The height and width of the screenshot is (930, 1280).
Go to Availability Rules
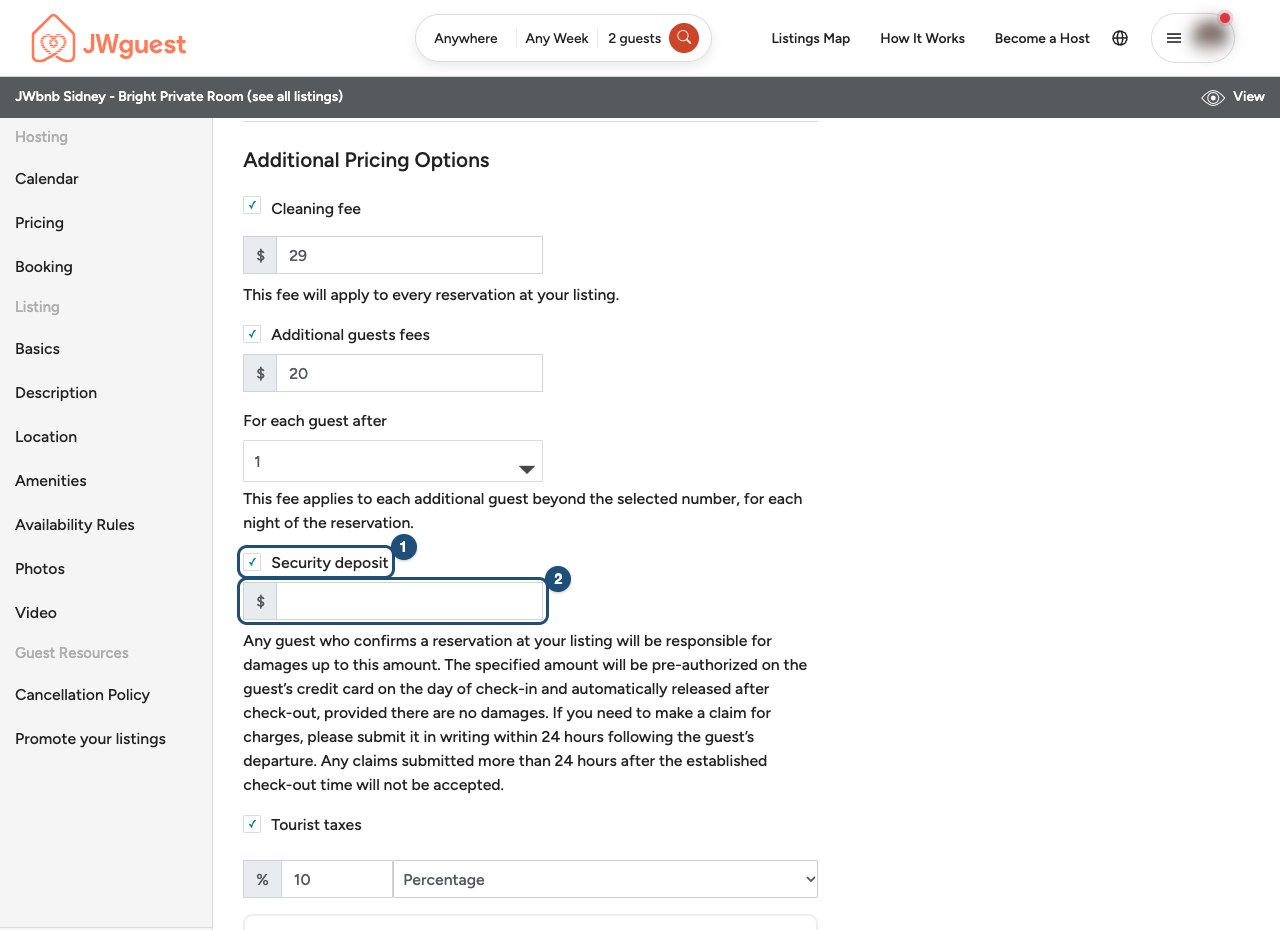[75, 525]
